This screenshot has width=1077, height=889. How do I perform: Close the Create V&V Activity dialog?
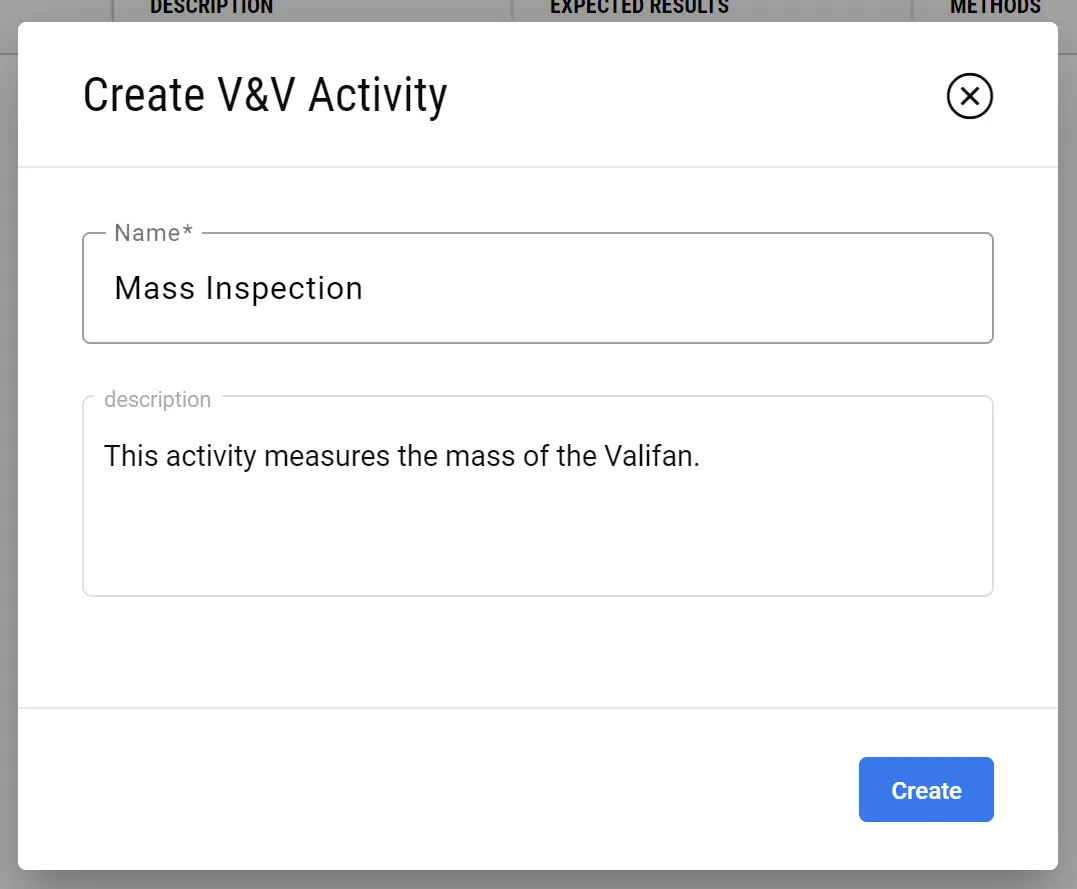[x=969, y=96]
